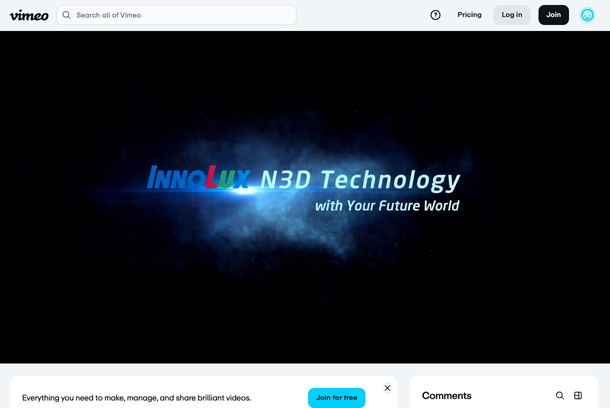Play the Innolux N3D Technology video
Screen dimensions: 610x408
(305, 197)
